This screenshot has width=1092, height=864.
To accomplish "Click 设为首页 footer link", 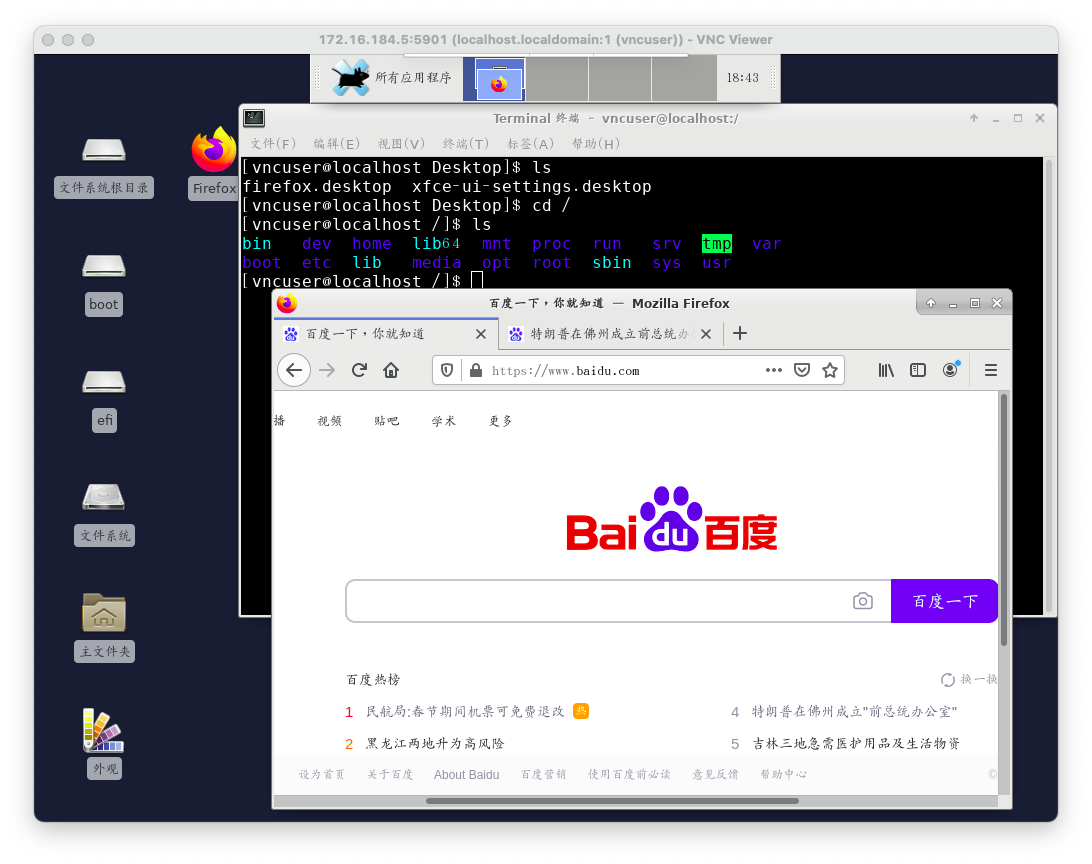I will point(322,774).
